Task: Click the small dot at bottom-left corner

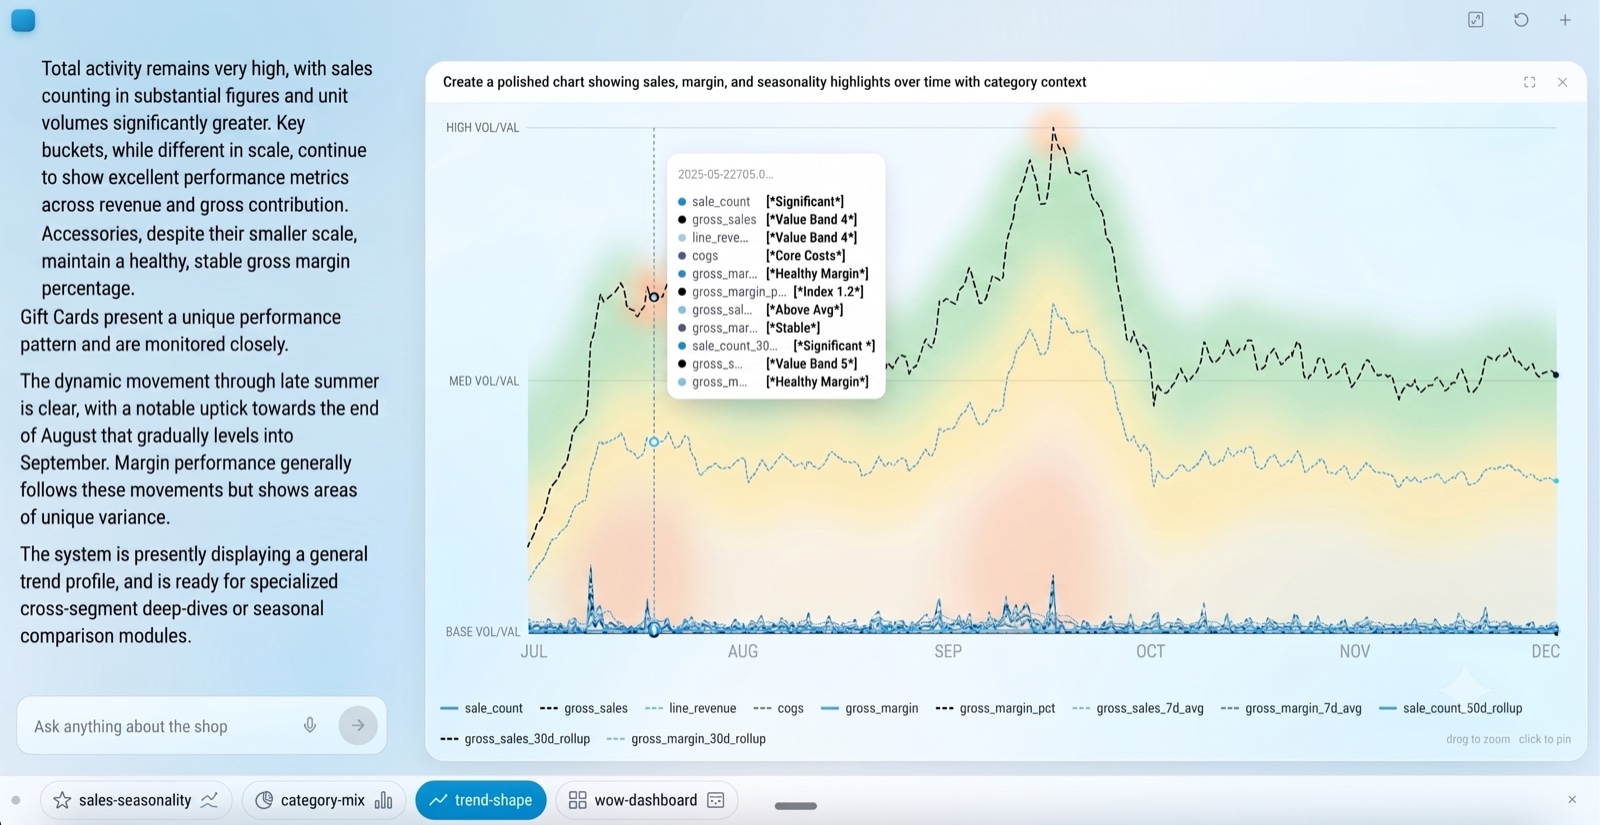Action: 16,800
